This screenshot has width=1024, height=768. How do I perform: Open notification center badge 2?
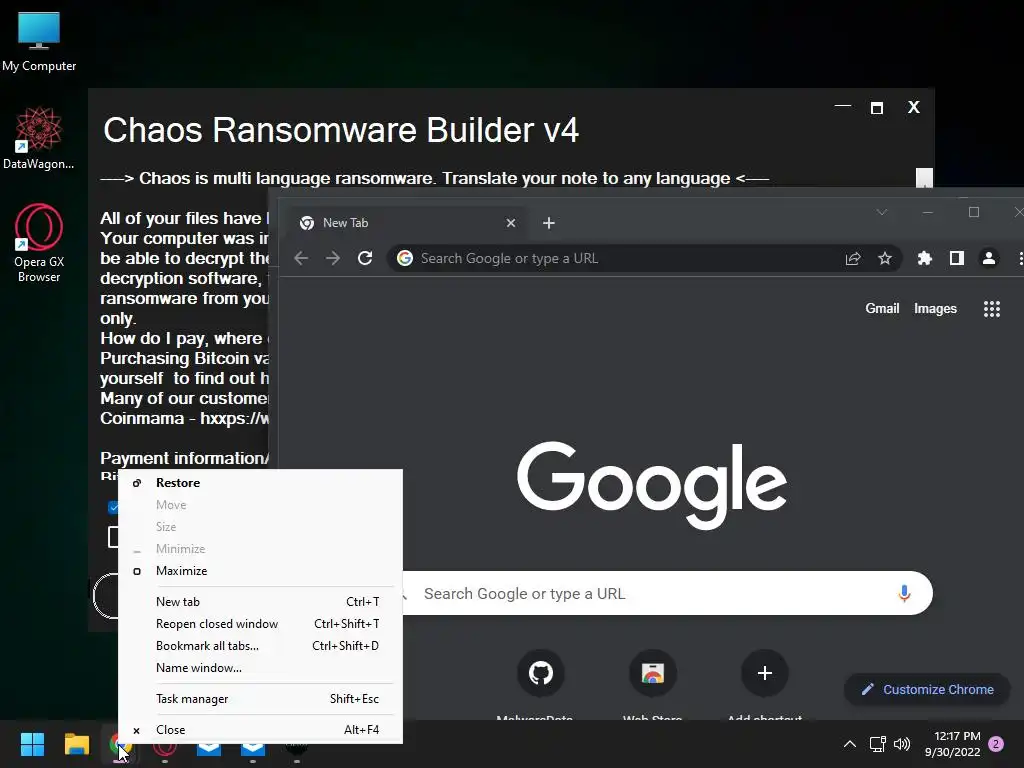point(996,744)
